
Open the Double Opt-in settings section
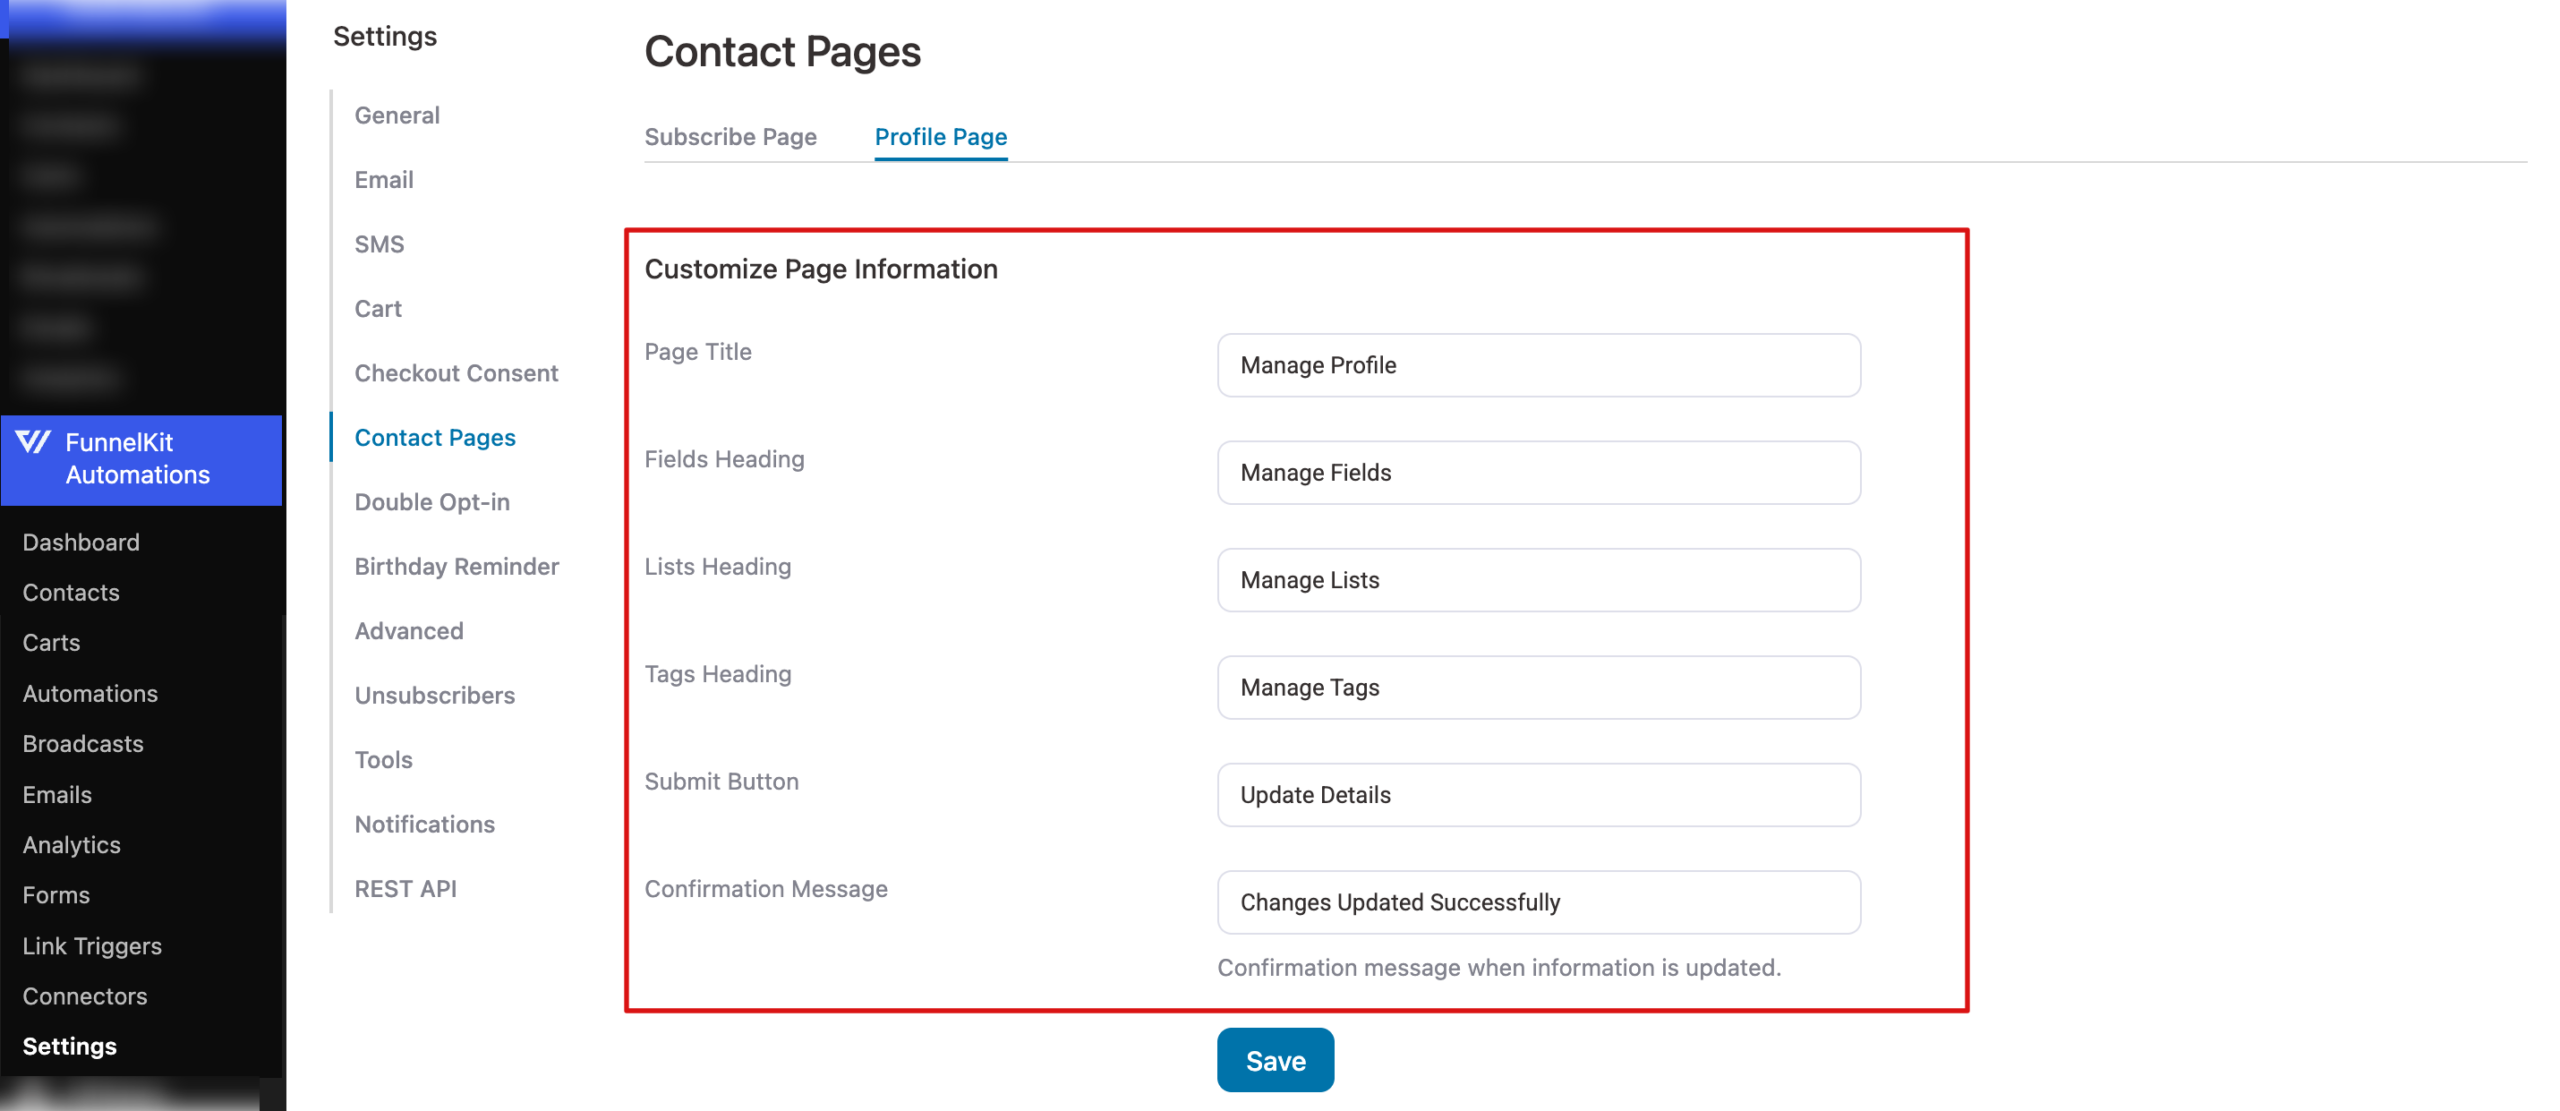[432, 501]
